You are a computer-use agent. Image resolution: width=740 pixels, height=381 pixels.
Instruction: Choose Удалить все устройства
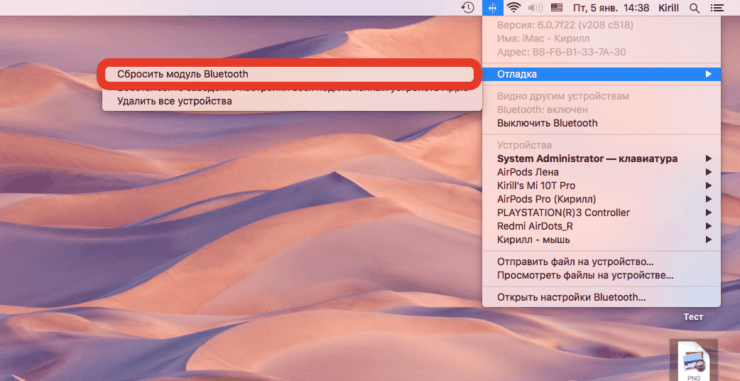click(292, 101)
